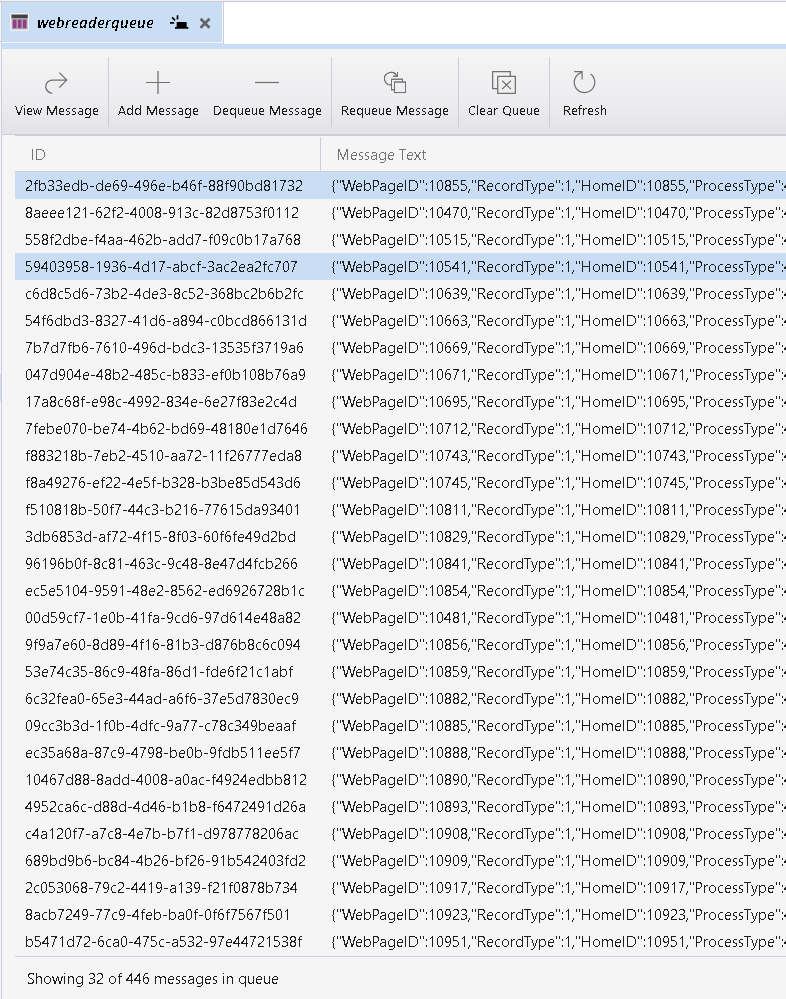This screenshot has height=999, width=786.
Task: Click the 'Showing 32 of 446 messages' status
Action: (x=152, y=979)
